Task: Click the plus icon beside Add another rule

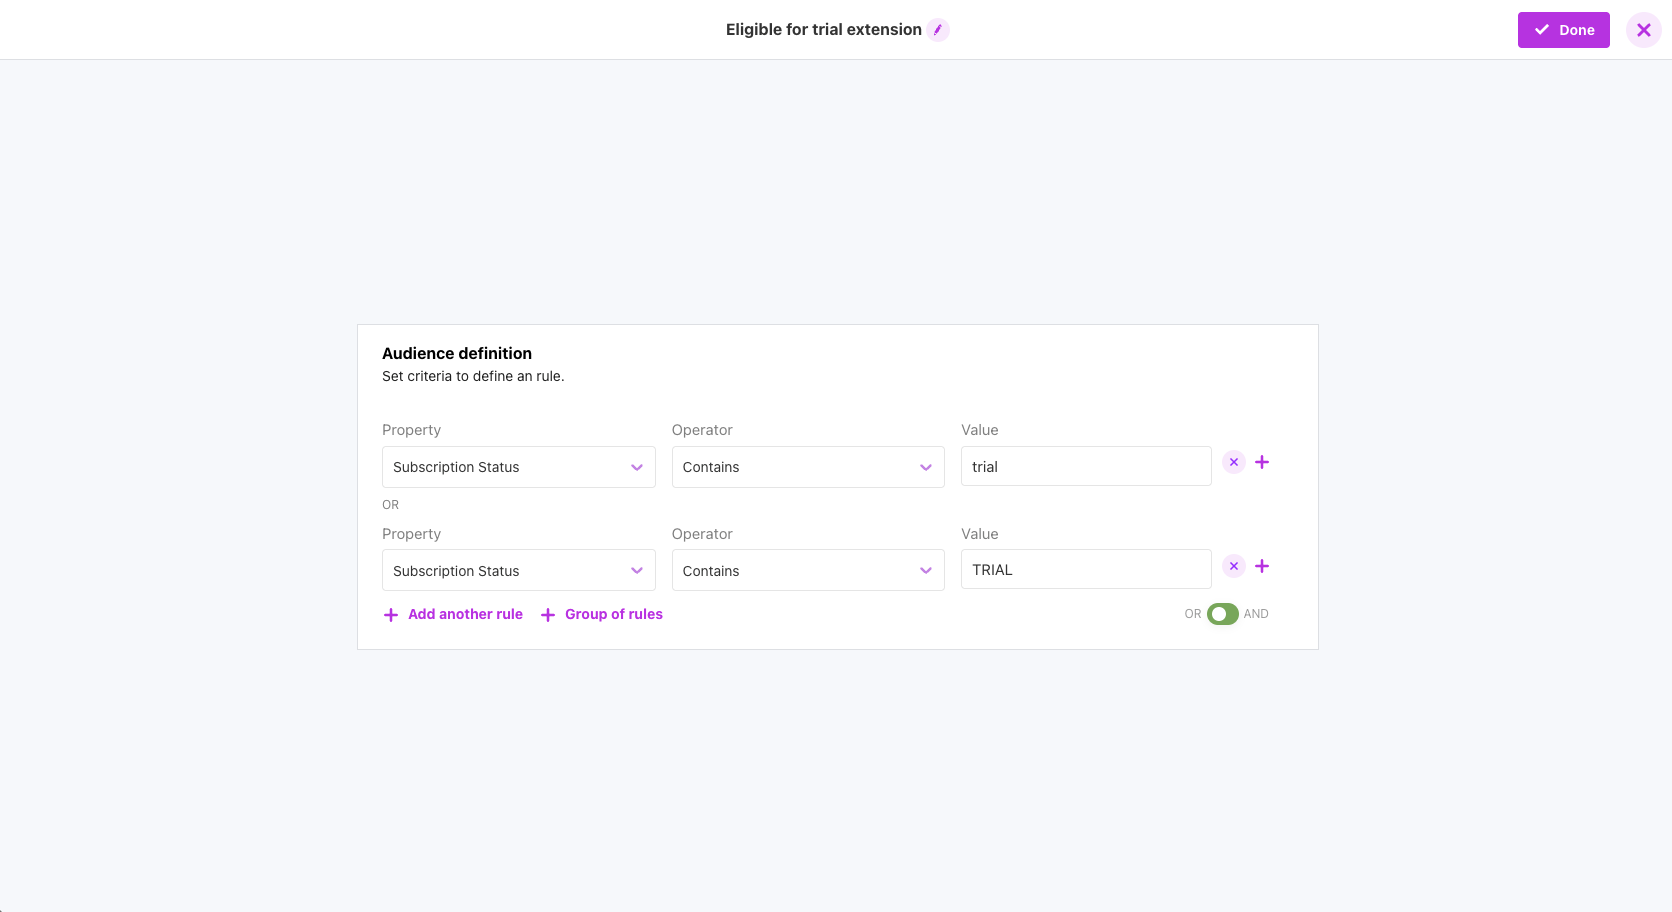Action: (x=390, y=614)
